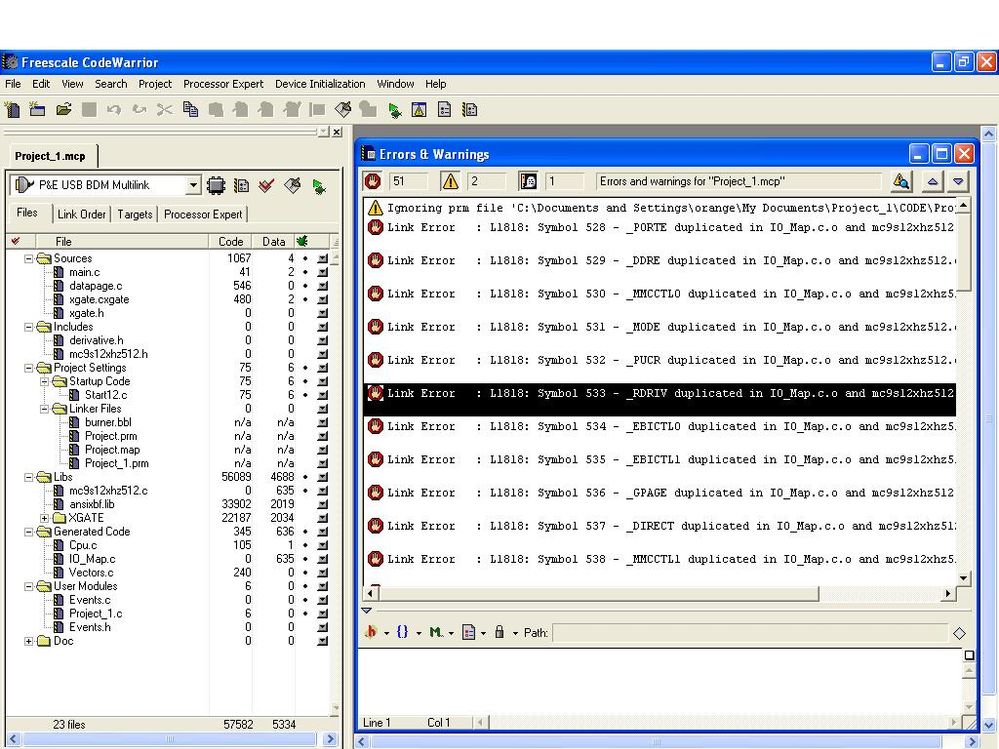The height and width of the screenshot is (749, 999).
Task: Select the Project_1.mcp tab
Action: [50, 156]
